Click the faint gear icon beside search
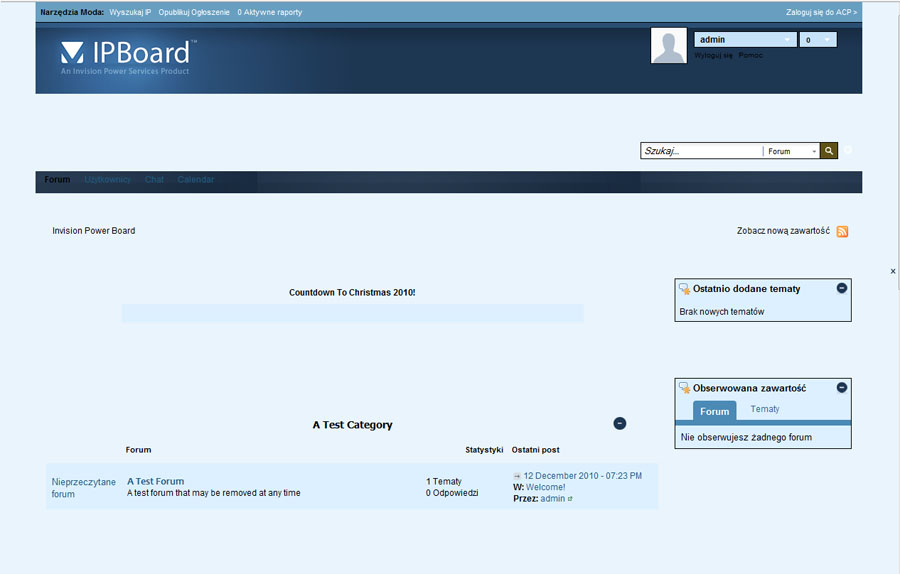Viewport: 900px width, 574px height. [848, 151]
